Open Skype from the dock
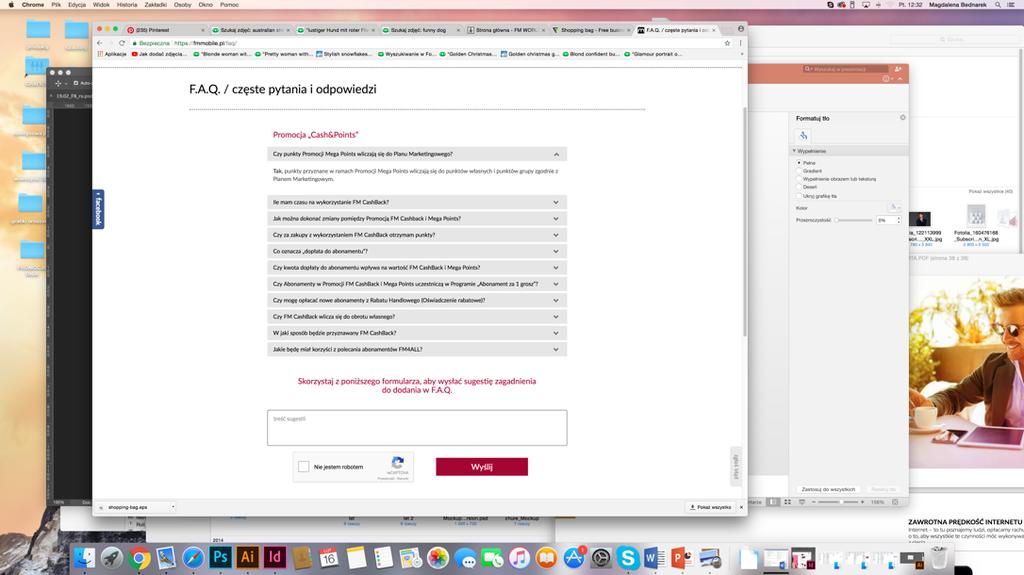This screenshot has width=1024, height=575. pyautogui.click(x=628, y=557)
